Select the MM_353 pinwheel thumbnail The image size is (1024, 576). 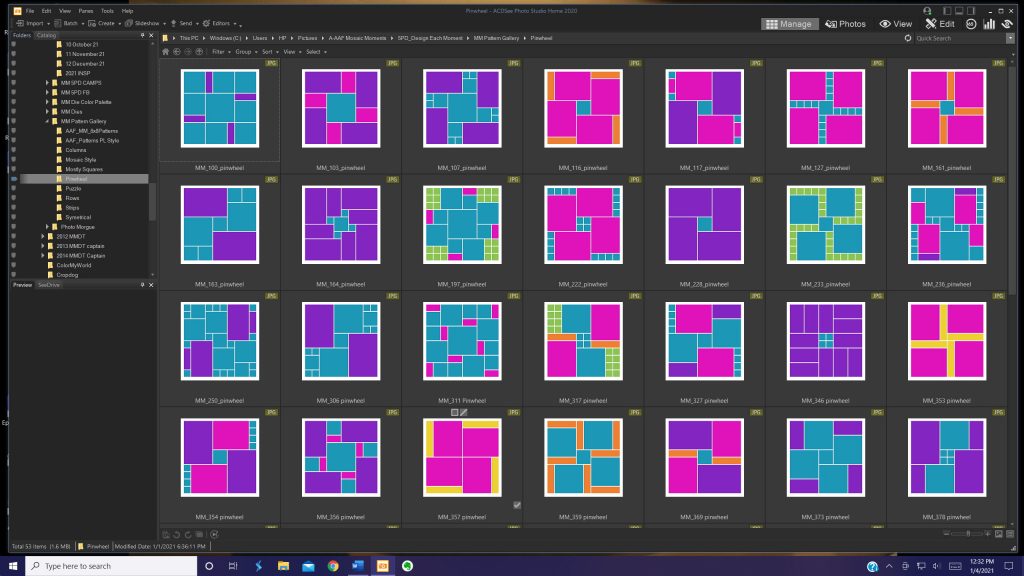click(x=946, y=341)
